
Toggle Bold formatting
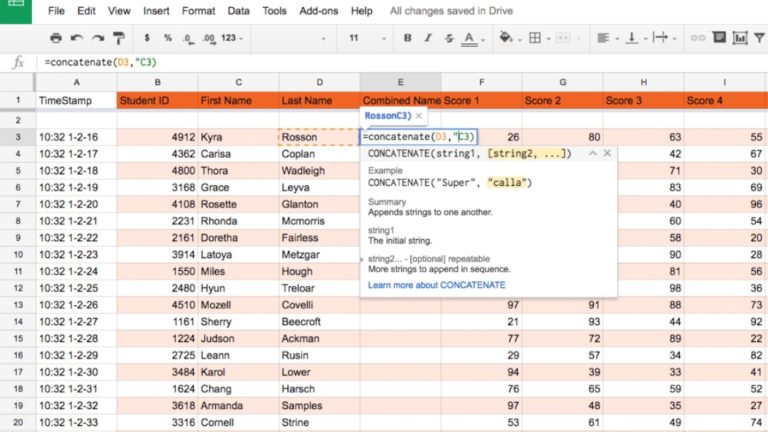(x=407, y=38)
